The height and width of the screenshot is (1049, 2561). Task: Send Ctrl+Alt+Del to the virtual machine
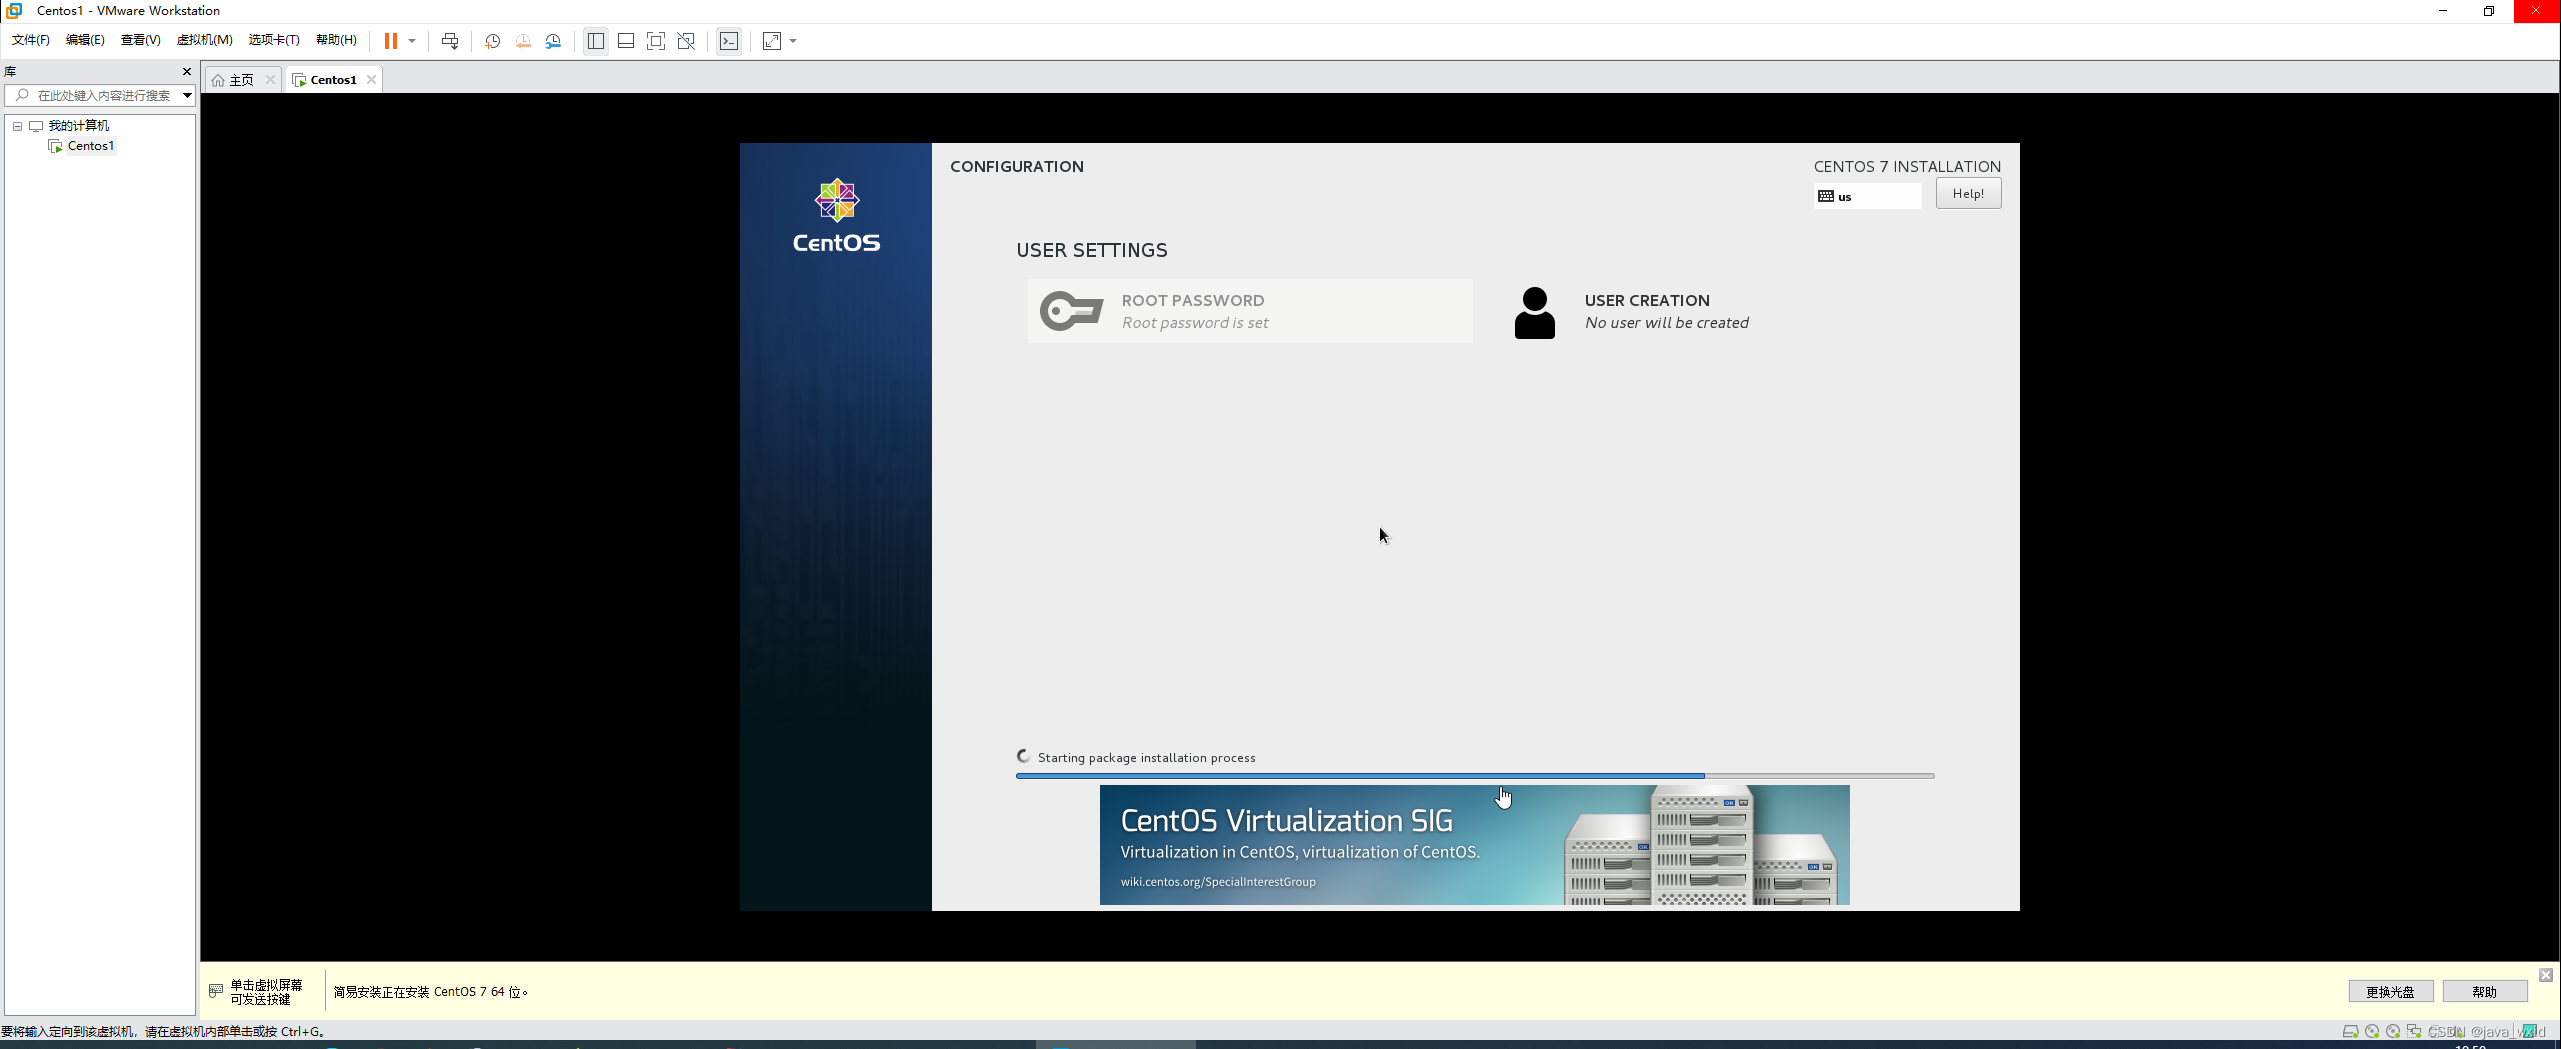(x=450, y=41)
